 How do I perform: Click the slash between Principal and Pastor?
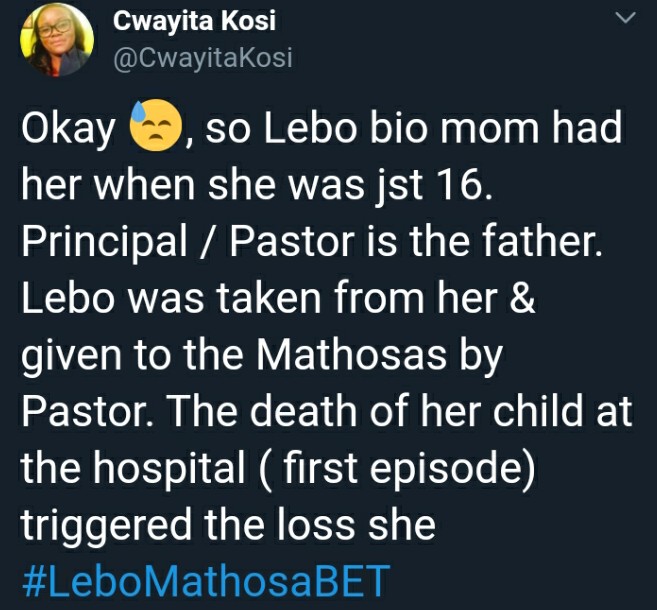(x=208, y=242)
